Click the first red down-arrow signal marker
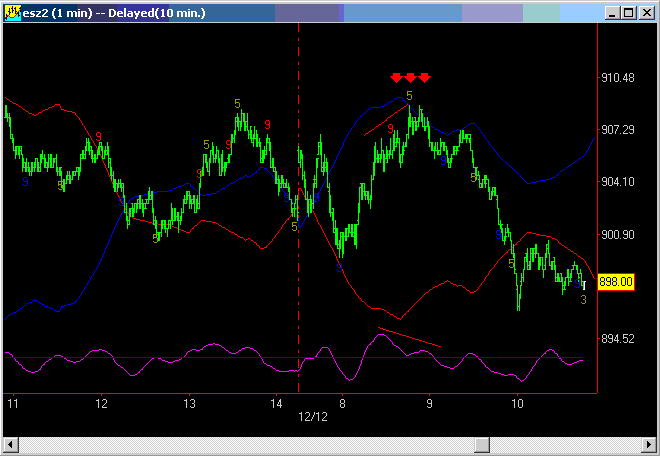 pos(396,78)
